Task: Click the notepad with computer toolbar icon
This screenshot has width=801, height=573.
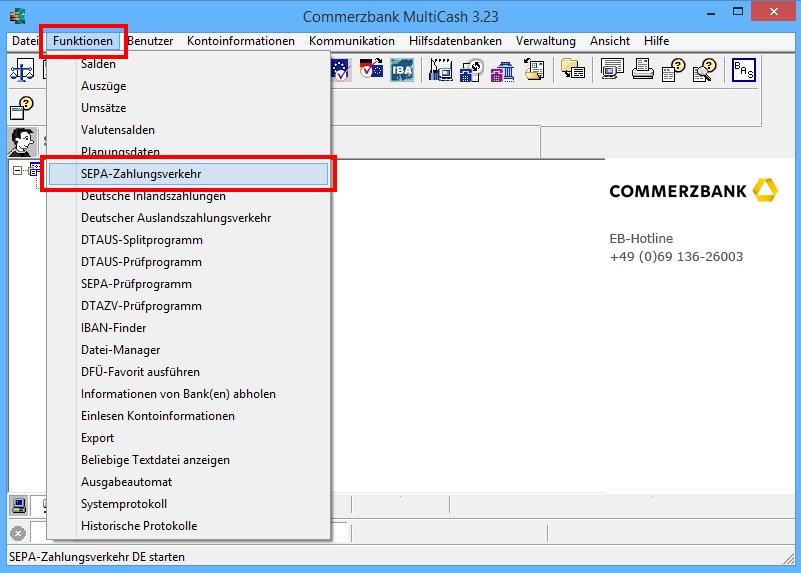Action: point(440,70)
